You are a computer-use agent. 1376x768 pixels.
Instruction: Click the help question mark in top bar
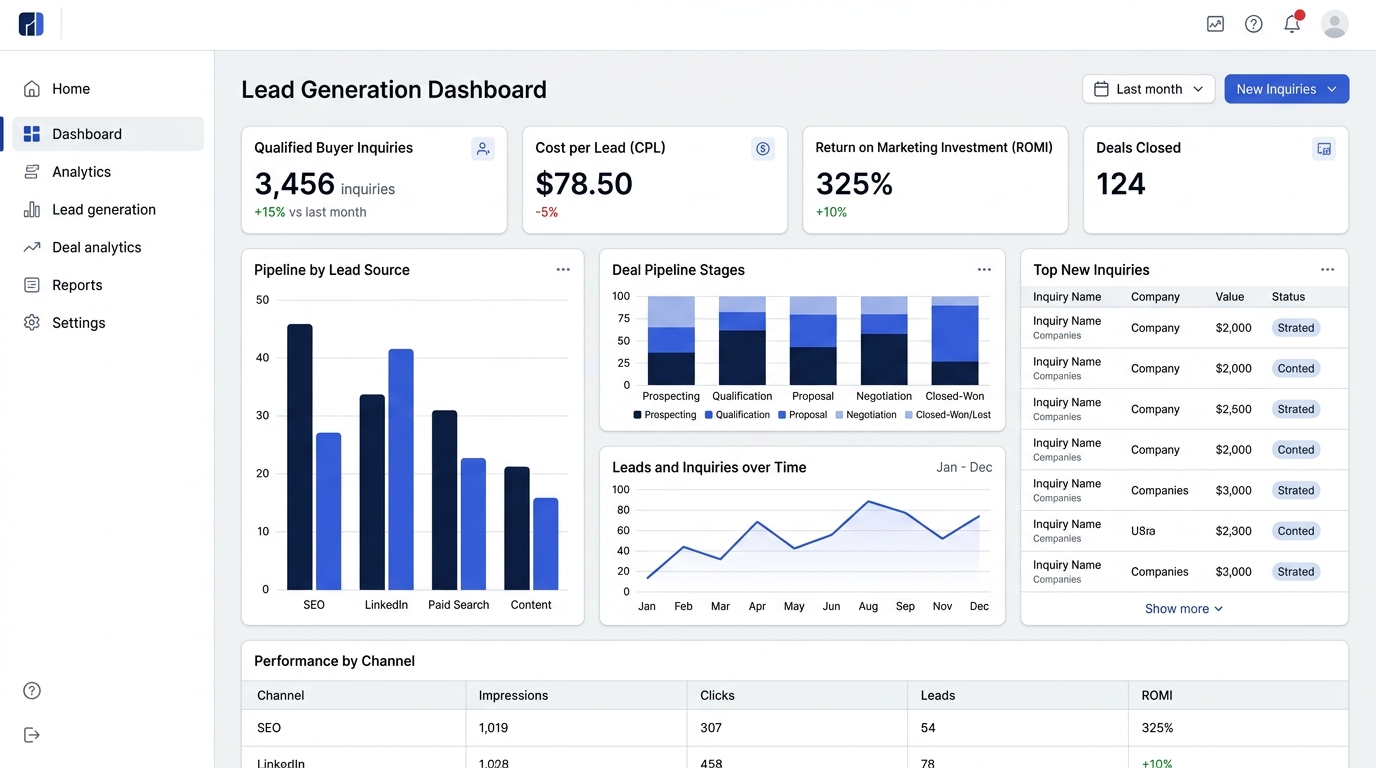coord(1253,24)
